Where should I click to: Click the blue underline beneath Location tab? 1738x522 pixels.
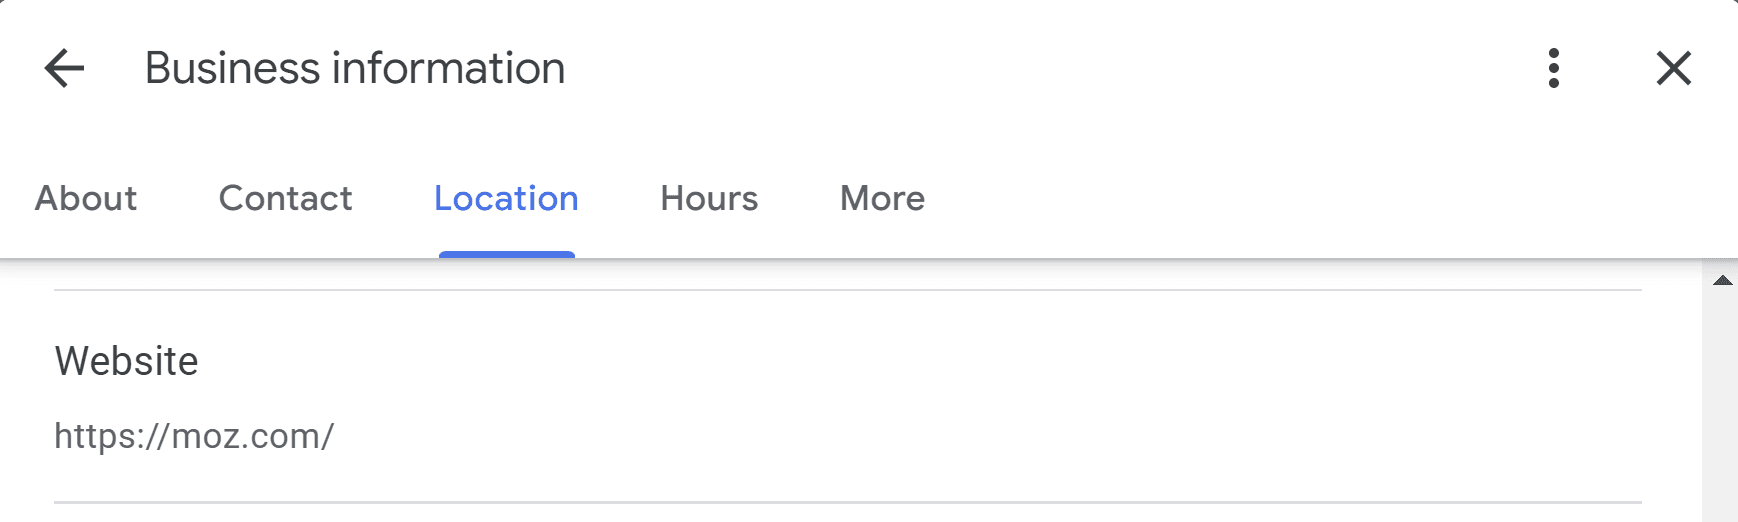[x=506, y=254]
